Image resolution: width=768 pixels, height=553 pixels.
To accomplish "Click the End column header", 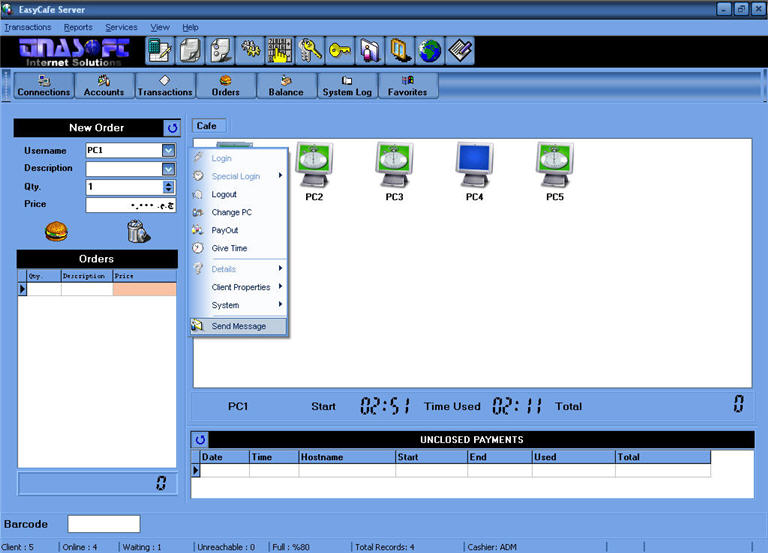I will coord(500,457).
